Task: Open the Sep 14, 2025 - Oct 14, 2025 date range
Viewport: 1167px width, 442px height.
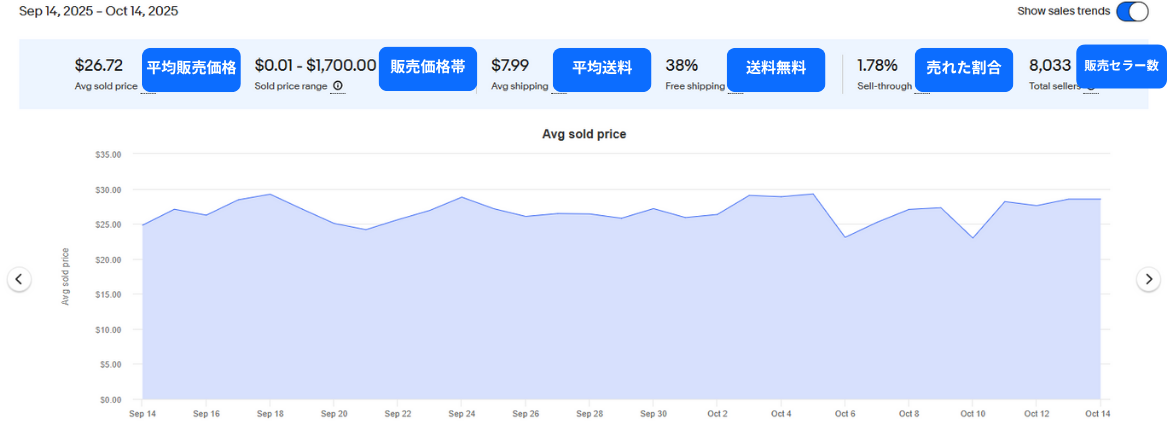Action: 98,11
